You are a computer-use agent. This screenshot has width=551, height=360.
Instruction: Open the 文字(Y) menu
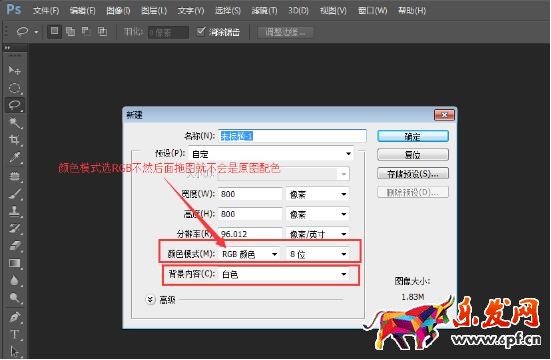coord(191,11)
